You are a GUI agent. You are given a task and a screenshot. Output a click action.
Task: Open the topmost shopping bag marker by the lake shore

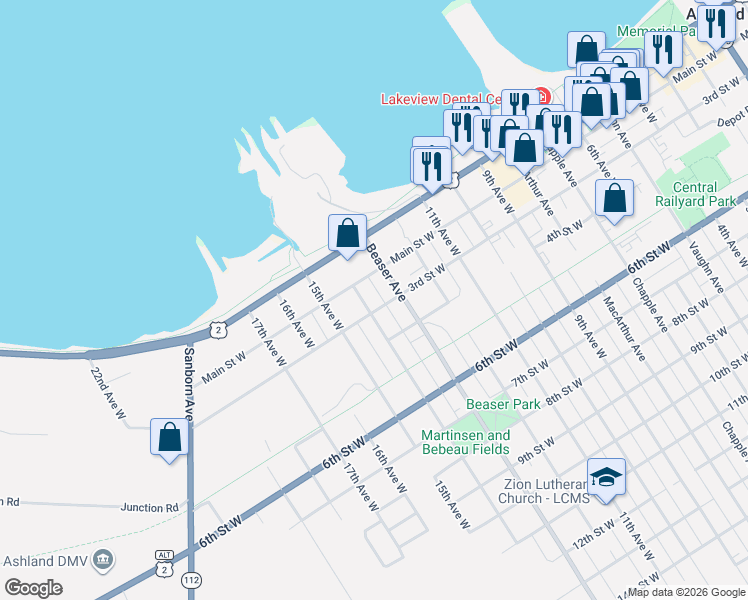tap(586, 48)
